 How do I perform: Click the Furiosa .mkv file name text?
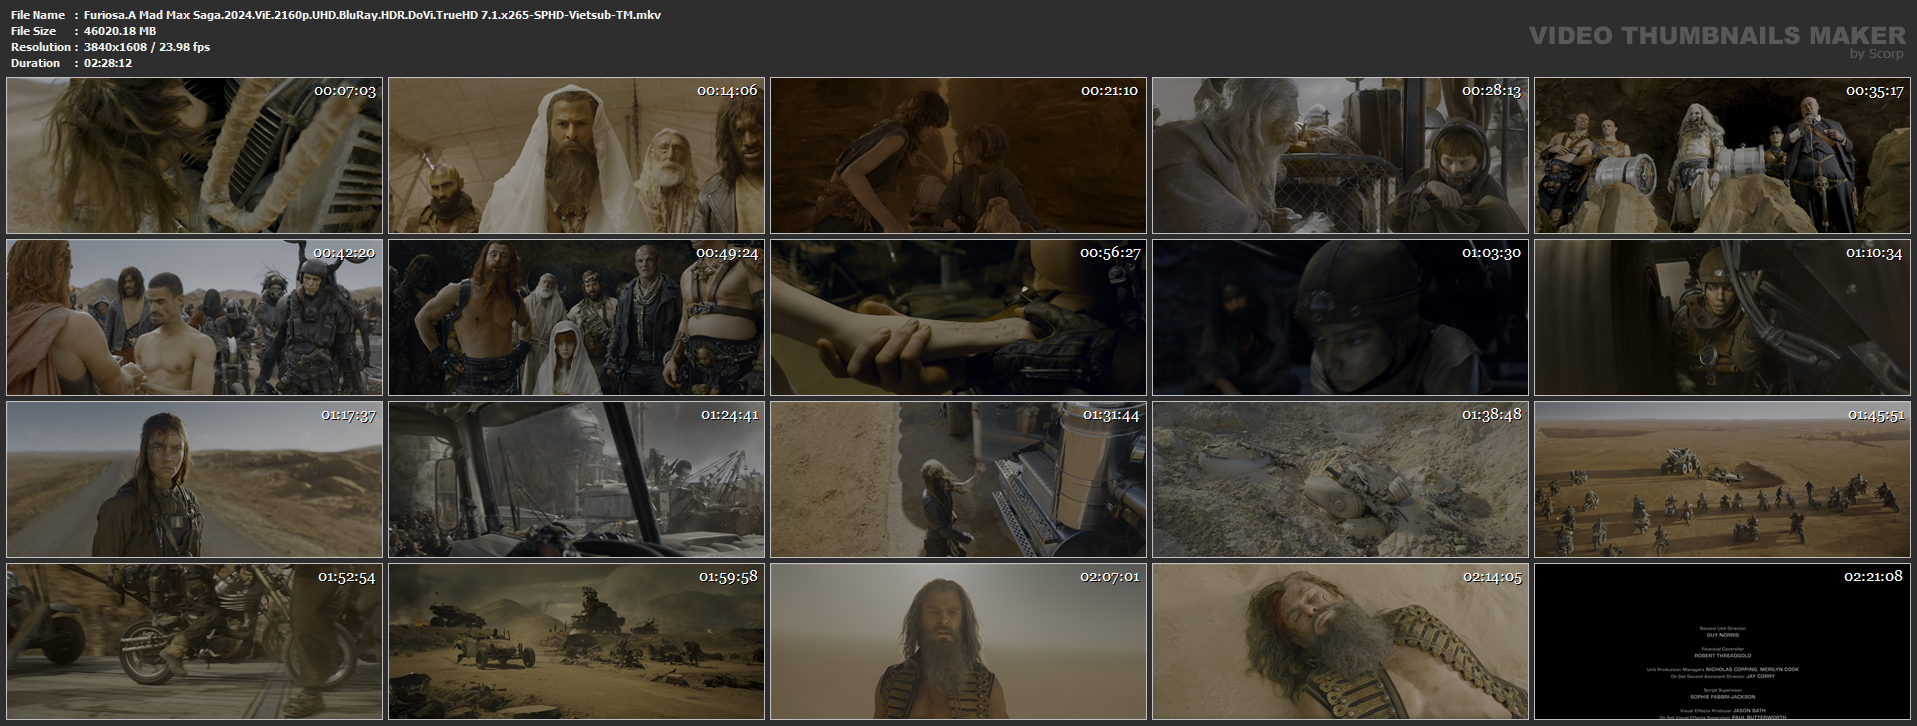(372, 15)
